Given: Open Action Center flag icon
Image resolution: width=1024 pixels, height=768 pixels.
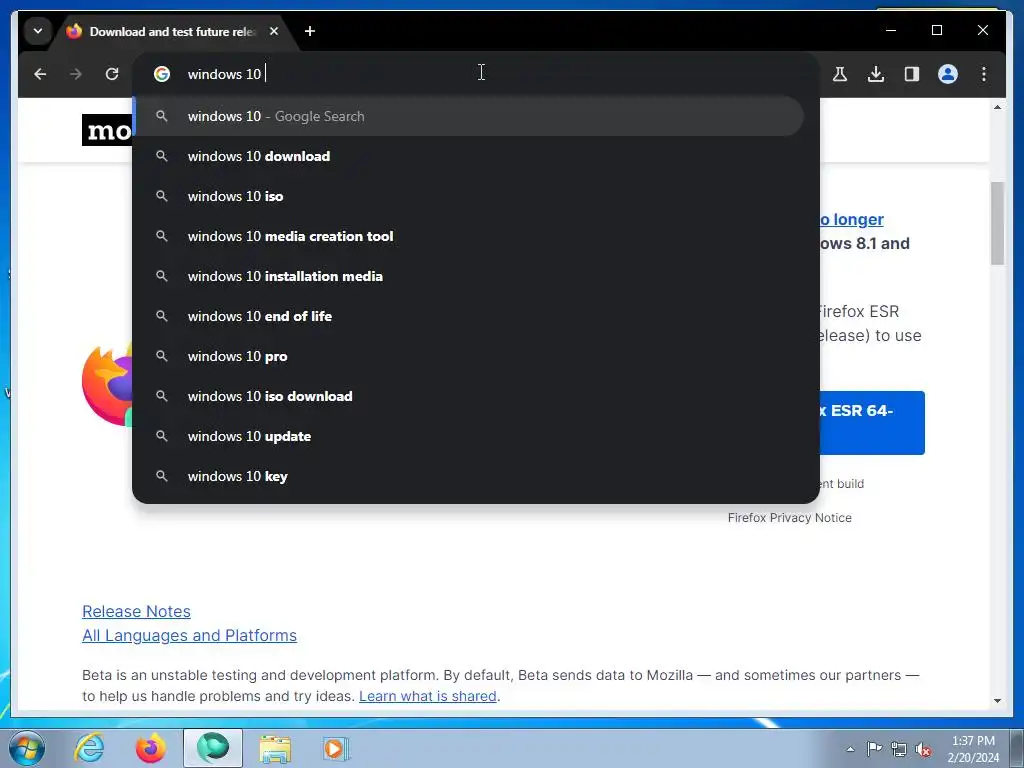Looking at the screenshot, I should (874, 748).
